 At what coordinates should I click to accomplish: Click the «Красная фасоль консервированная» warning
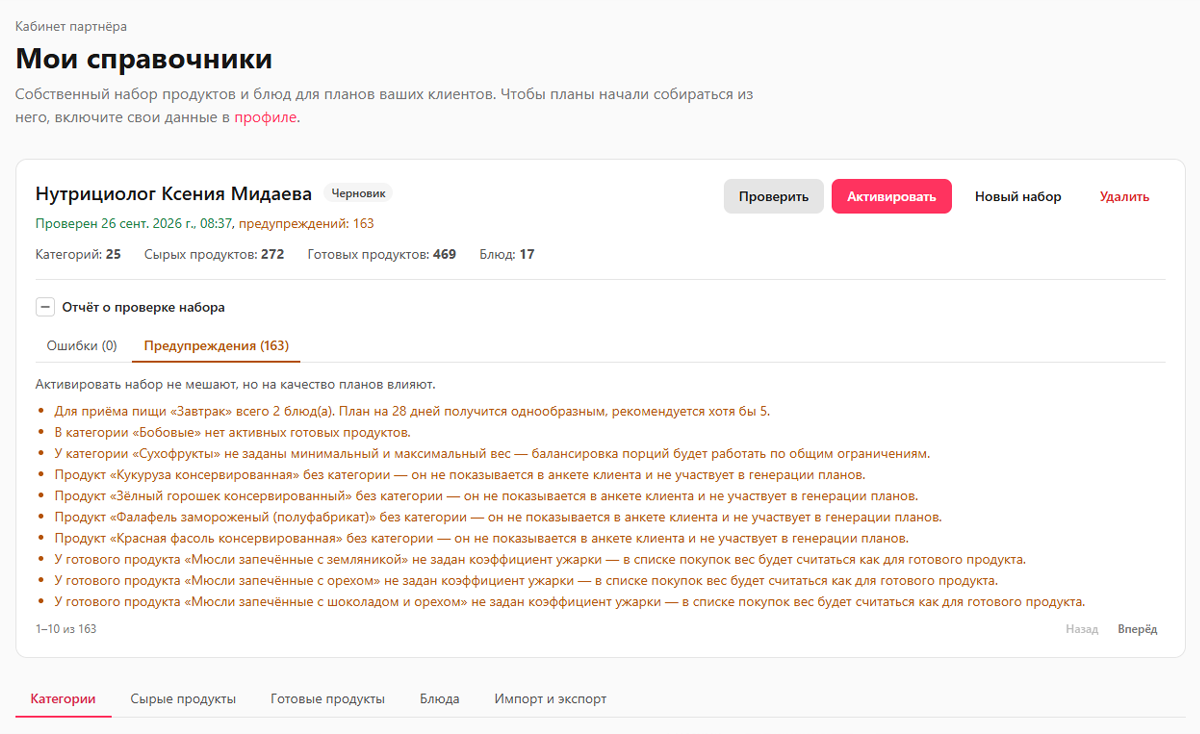click(481, 538)
